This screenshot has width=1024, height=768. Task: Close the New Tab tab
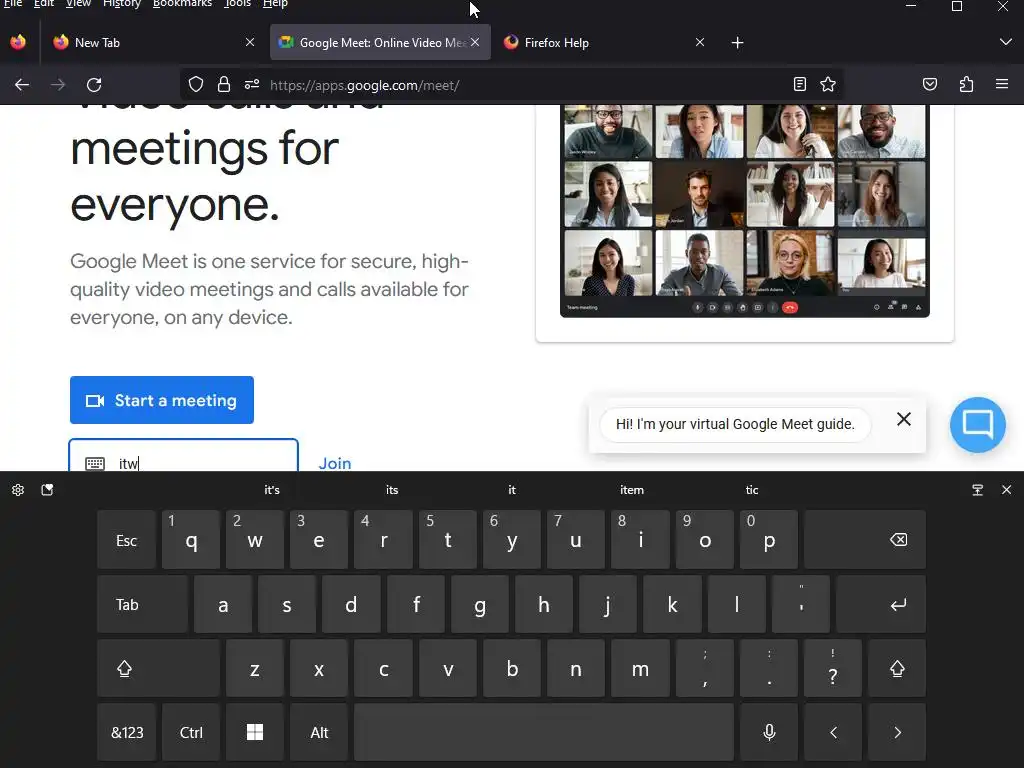pyautogui.click(x=249, y=42)
